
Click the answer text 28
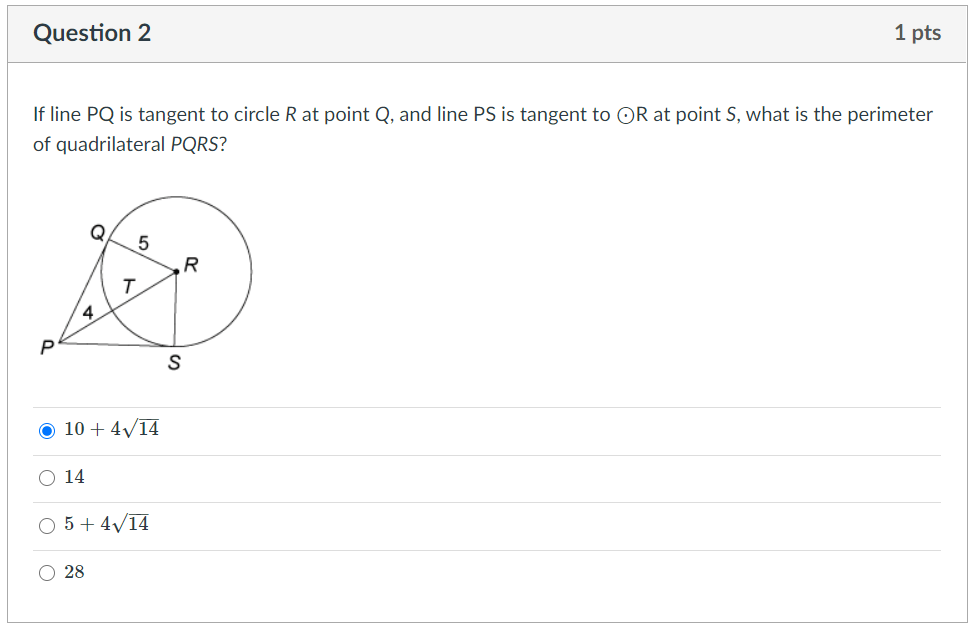[74, 572]
